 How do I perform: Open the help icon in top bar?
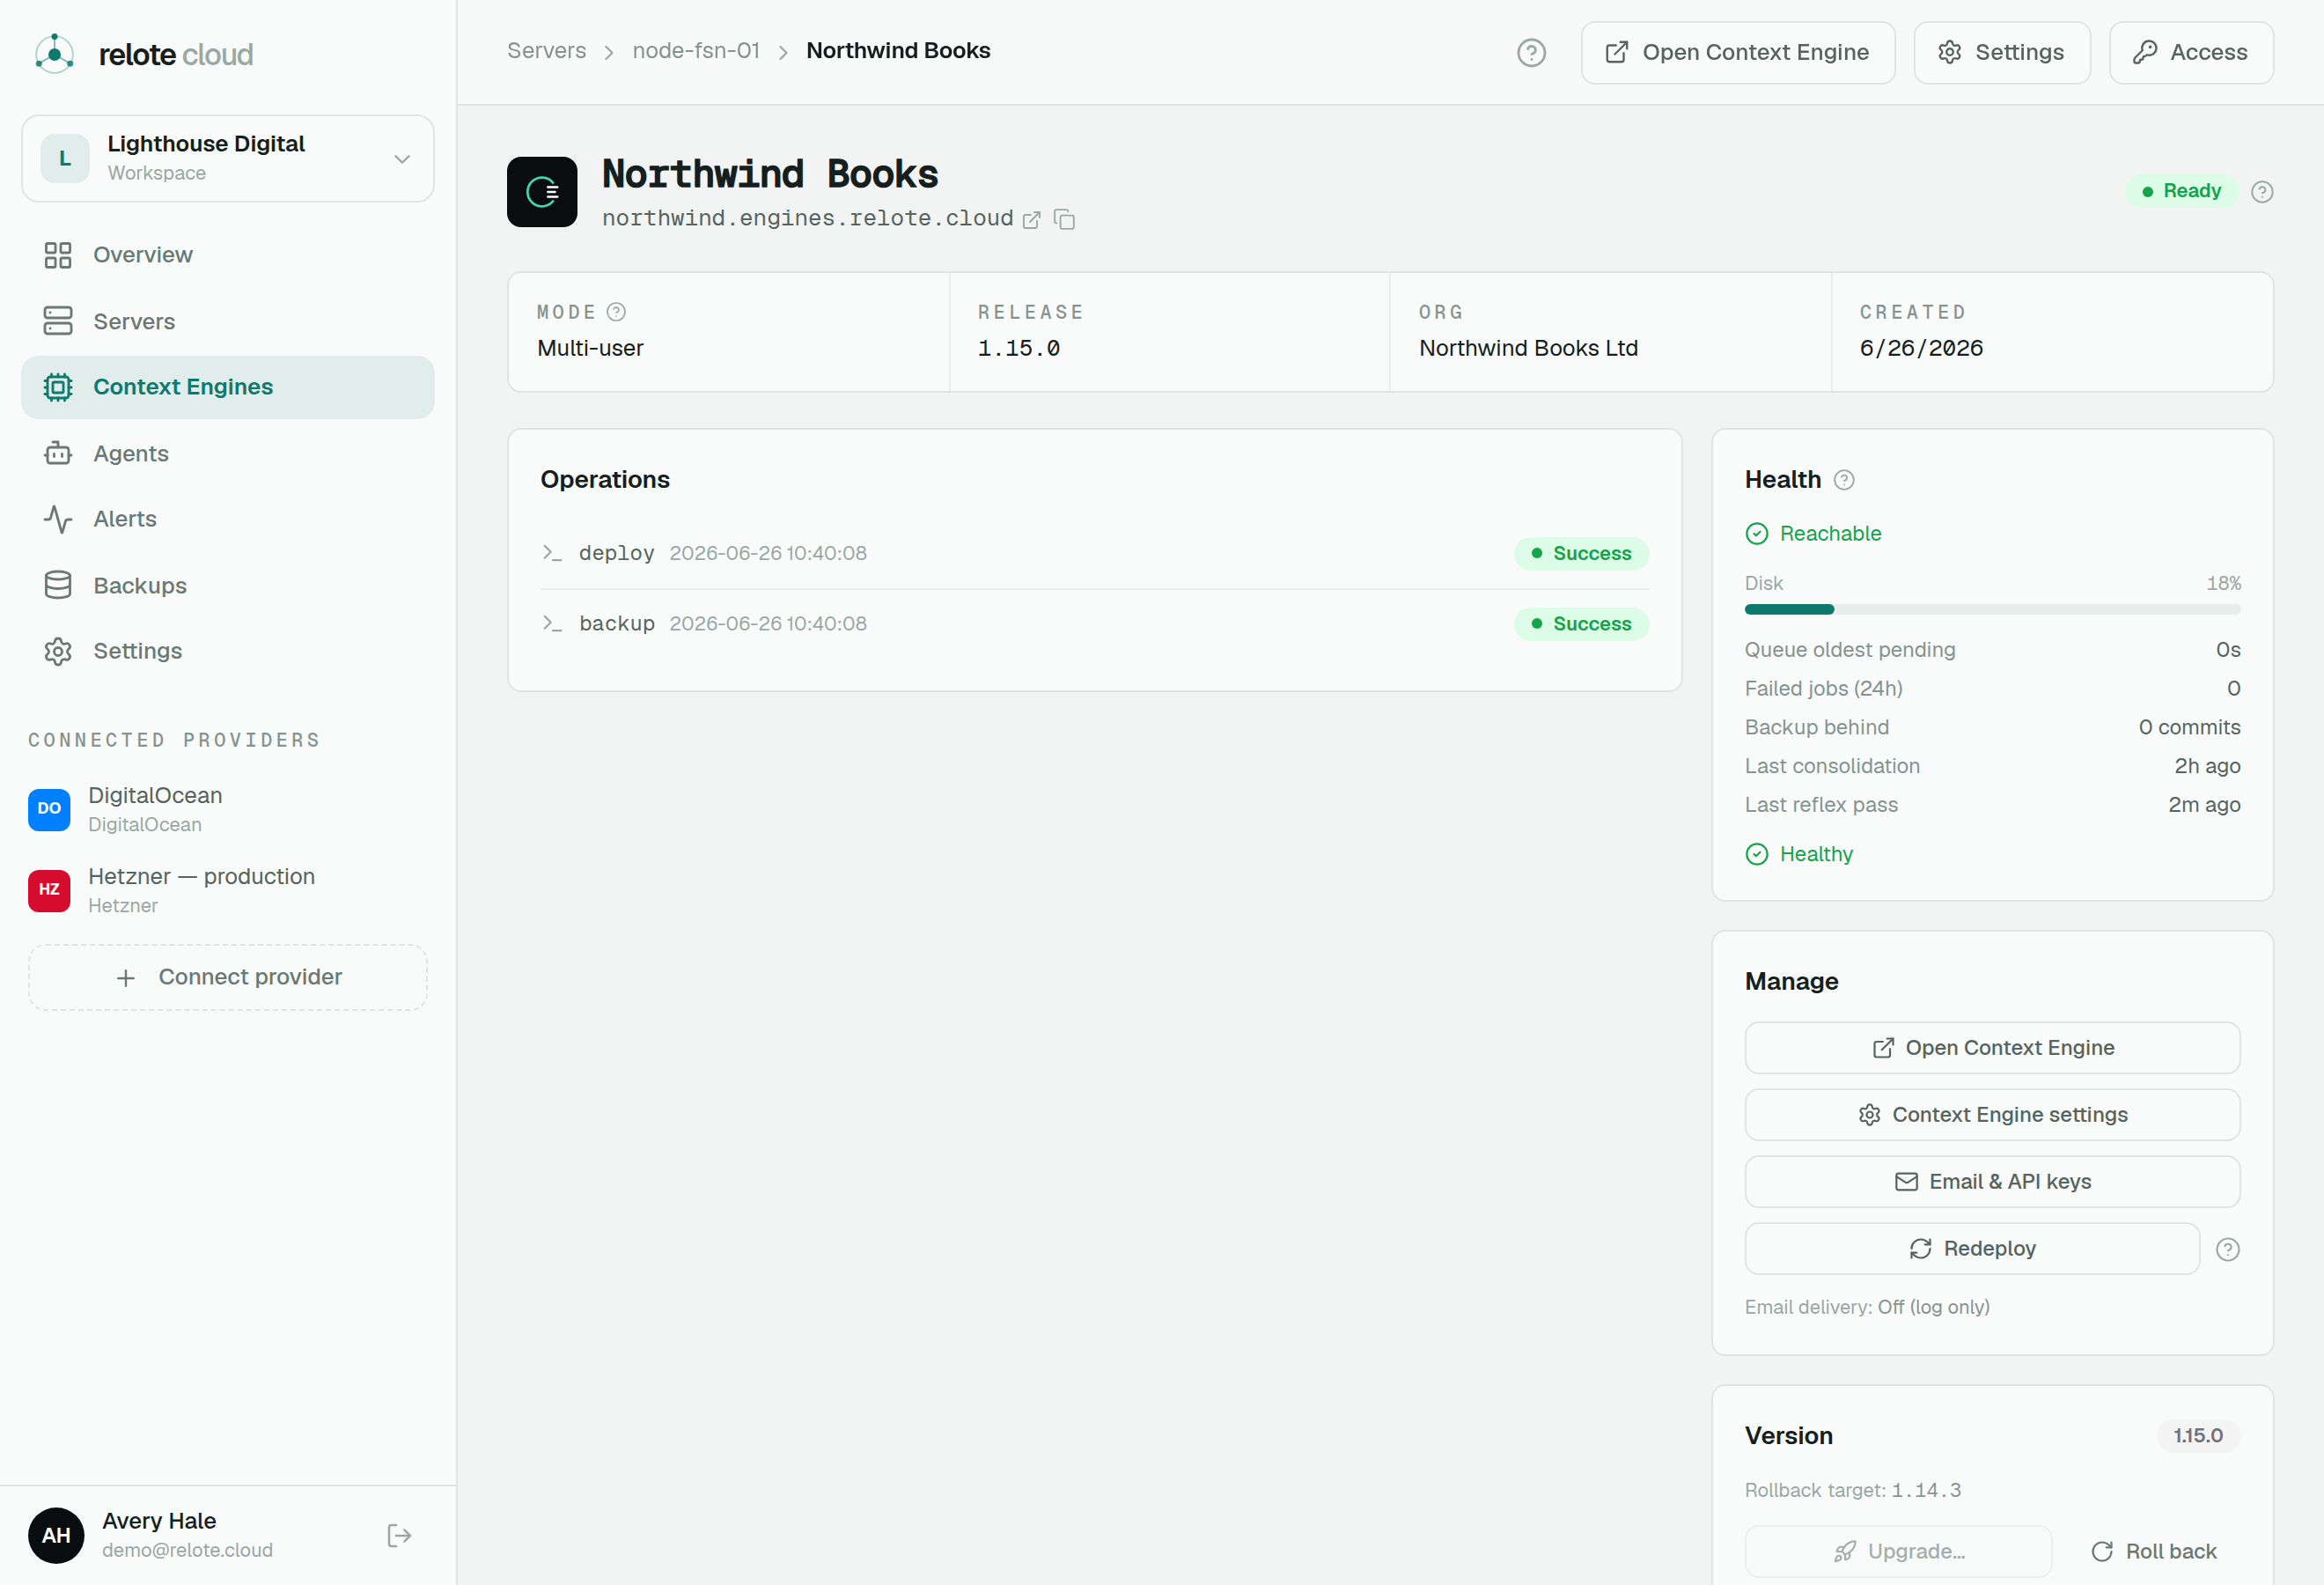click(x=1531, y=53)
